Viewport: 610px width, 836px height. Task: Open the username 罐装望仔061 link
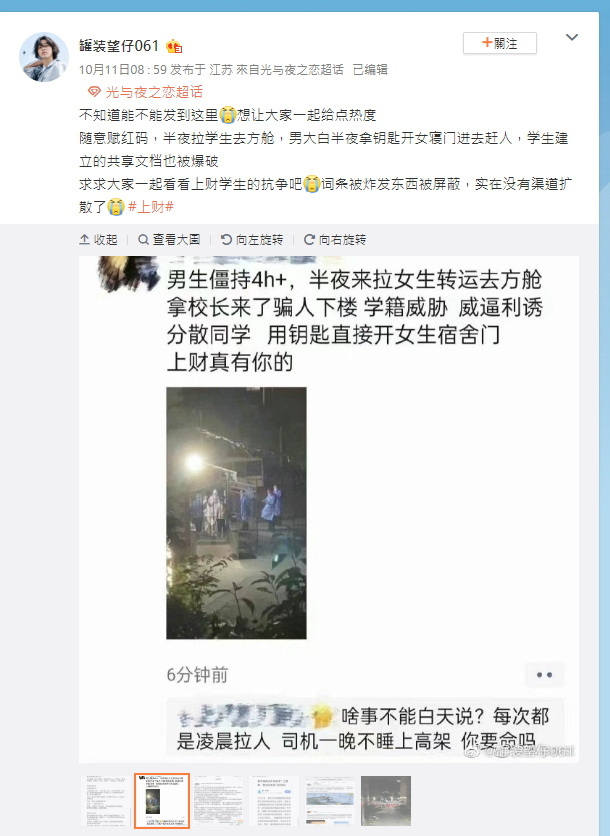119,46
